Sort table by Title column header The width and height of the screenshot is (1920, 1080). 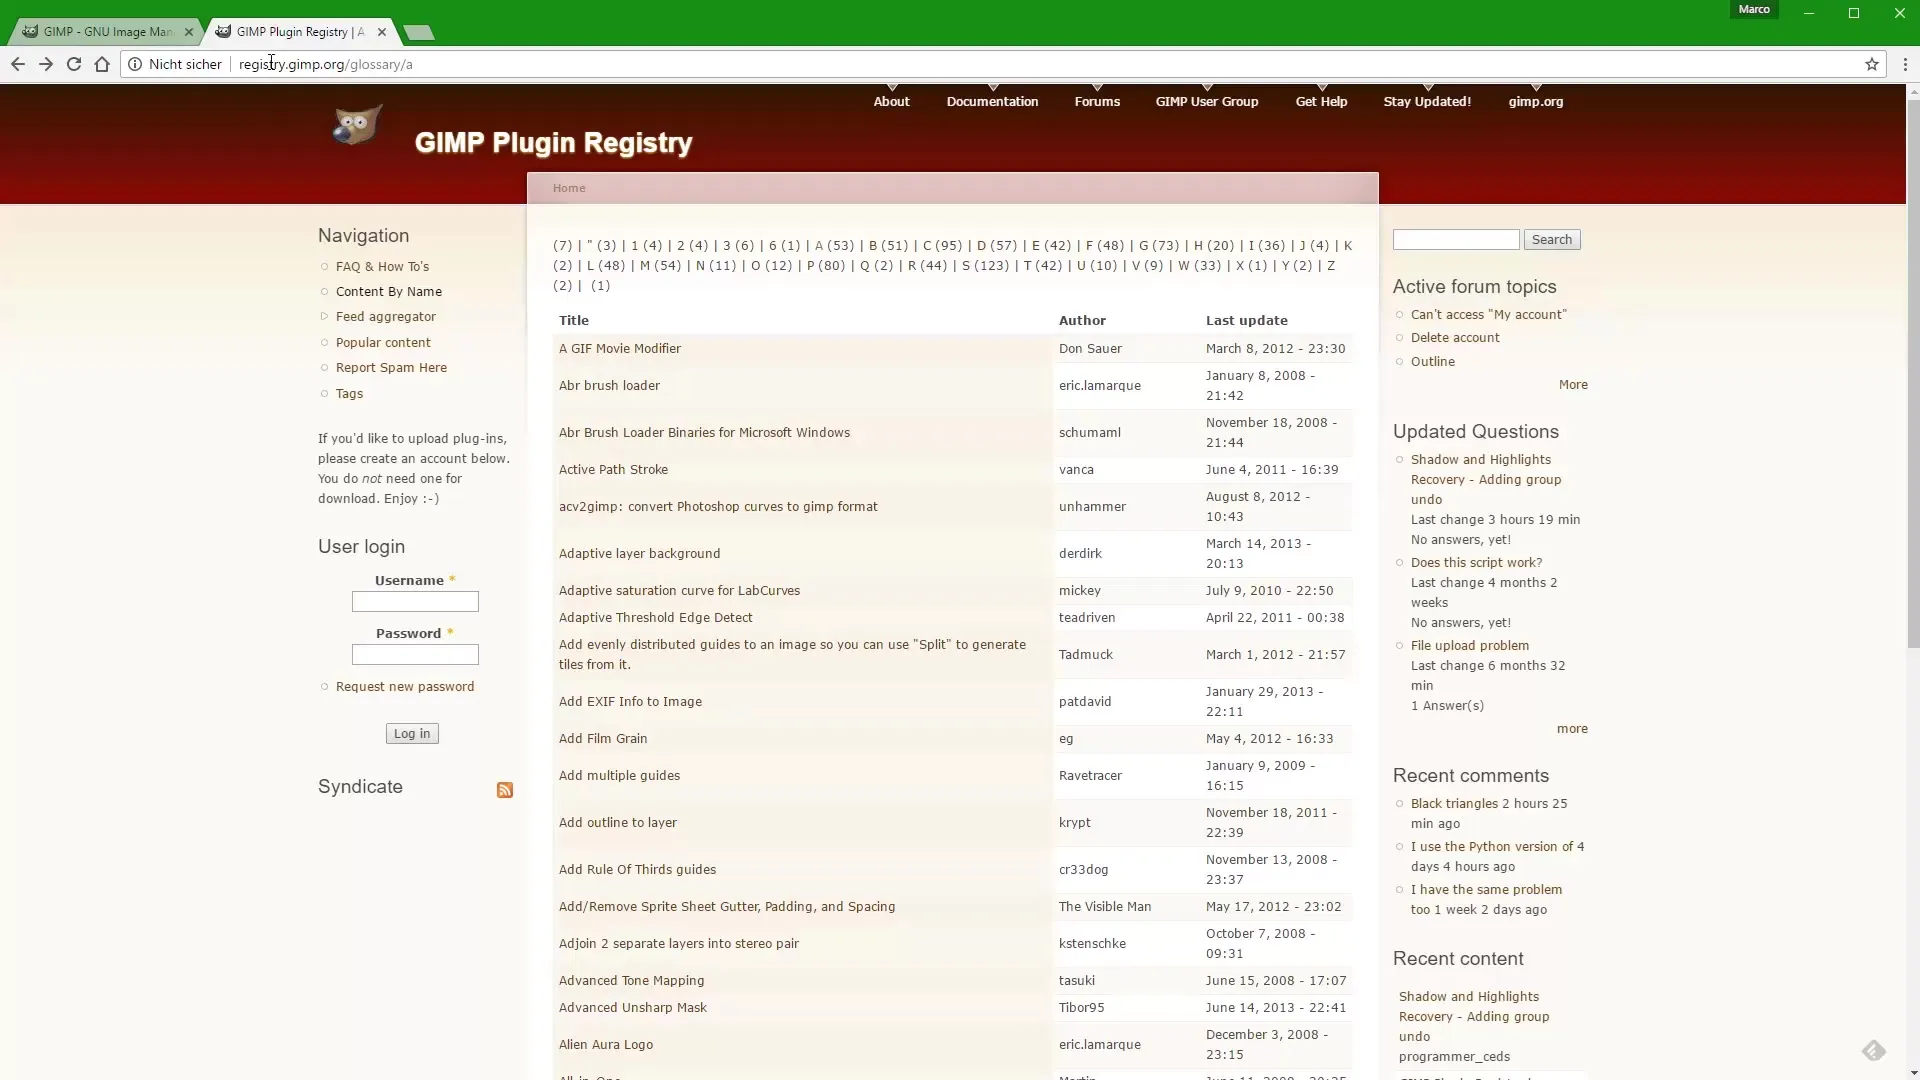click(574, 320)
